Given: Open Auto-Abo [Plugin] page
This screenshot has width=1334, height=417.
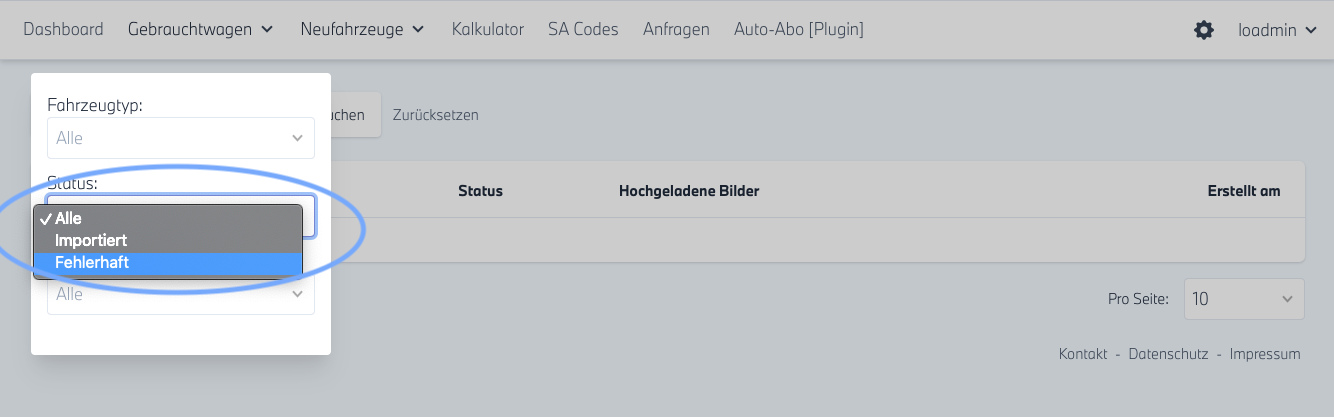Looking at the screenshot, I should [x=798, y=29].
